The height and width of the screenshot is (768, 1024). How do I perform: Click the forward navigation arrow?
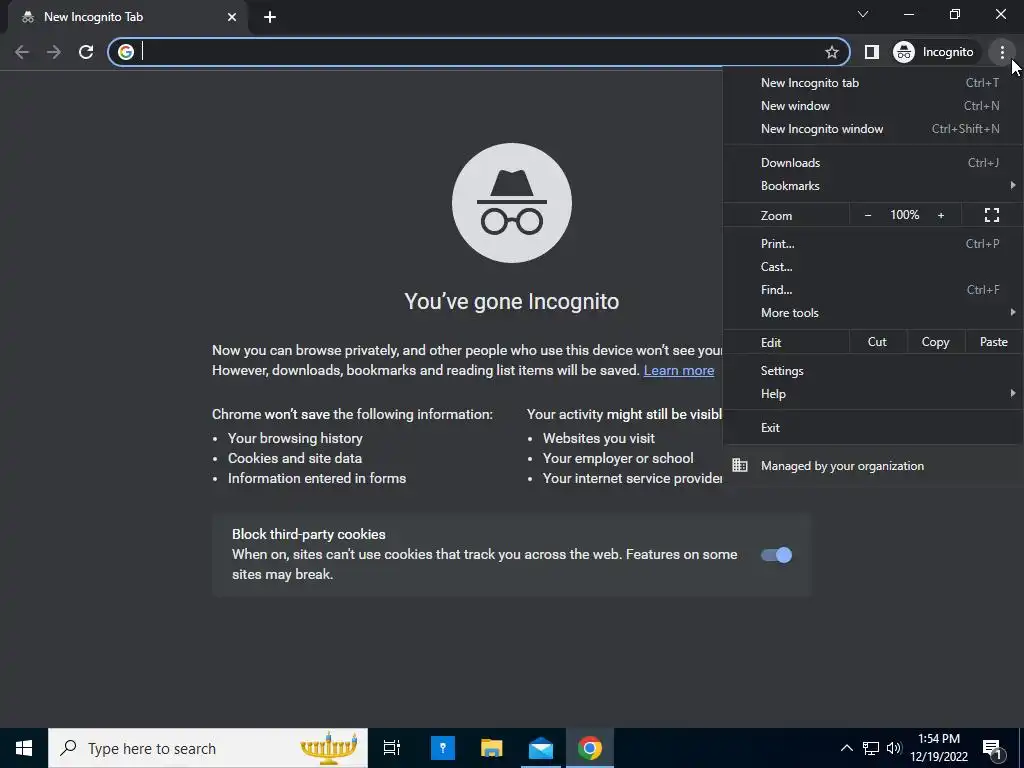(54, 52)
